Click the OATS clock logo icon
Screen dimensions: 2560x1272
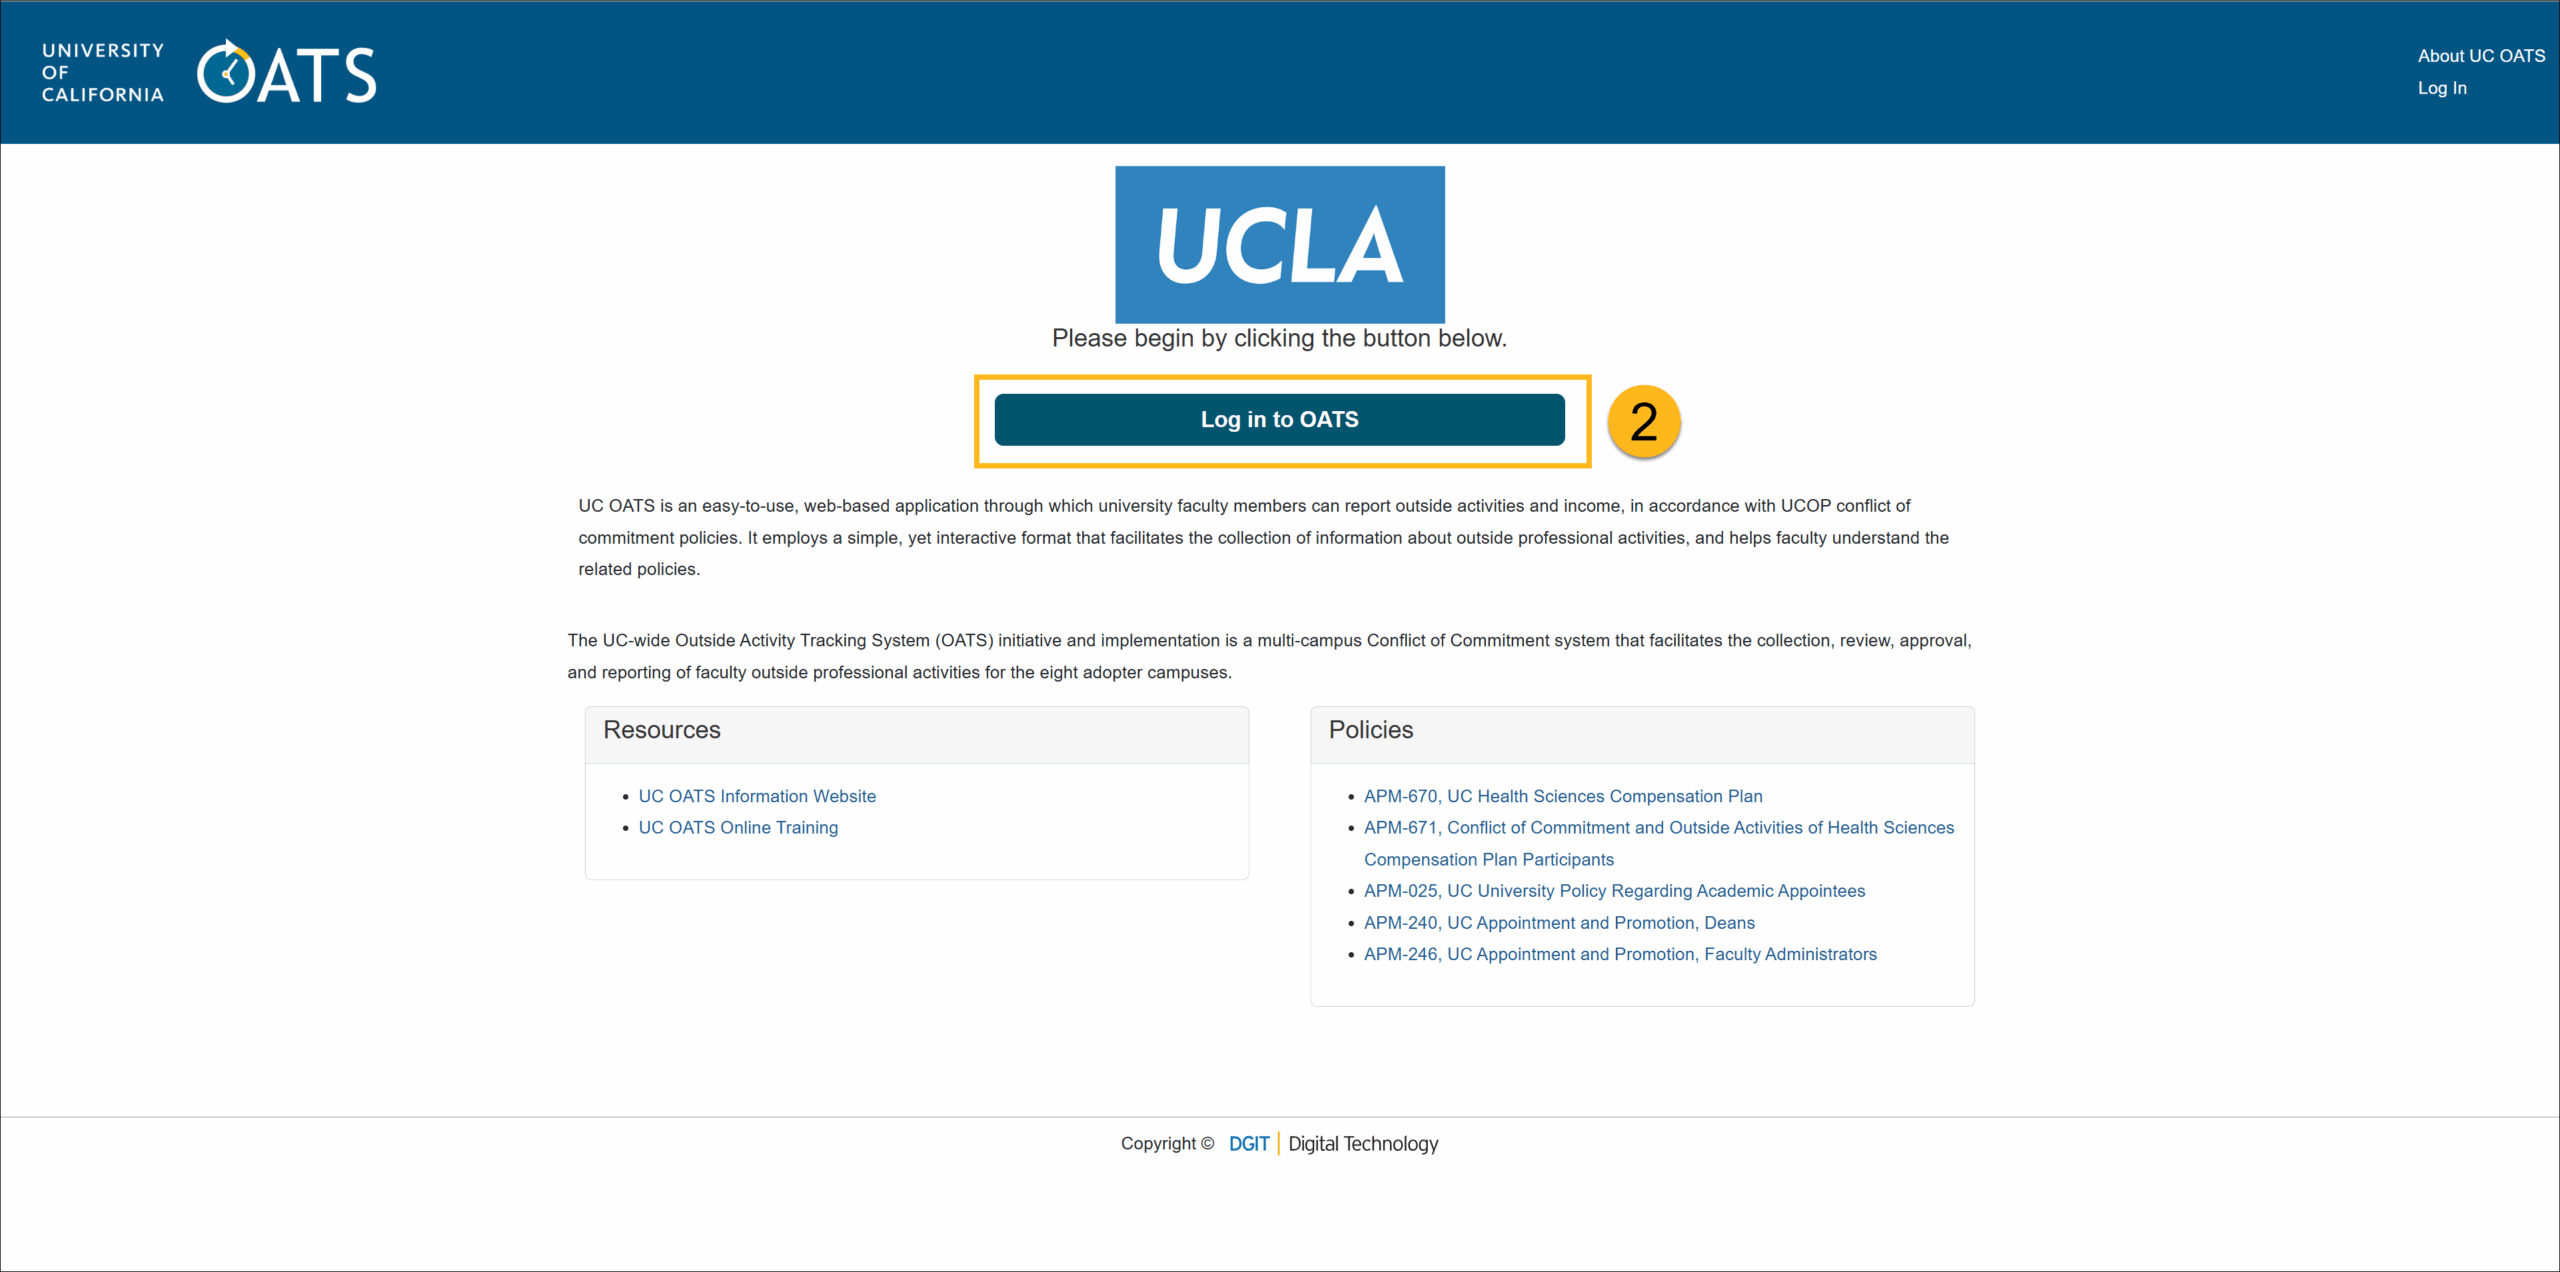point(226,73)
